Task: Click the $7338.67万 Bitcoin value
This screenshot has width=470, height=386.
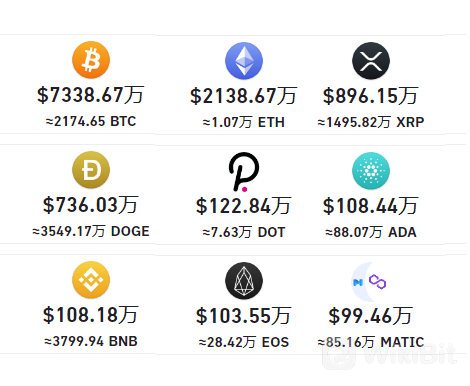Action: click(91, 95)
